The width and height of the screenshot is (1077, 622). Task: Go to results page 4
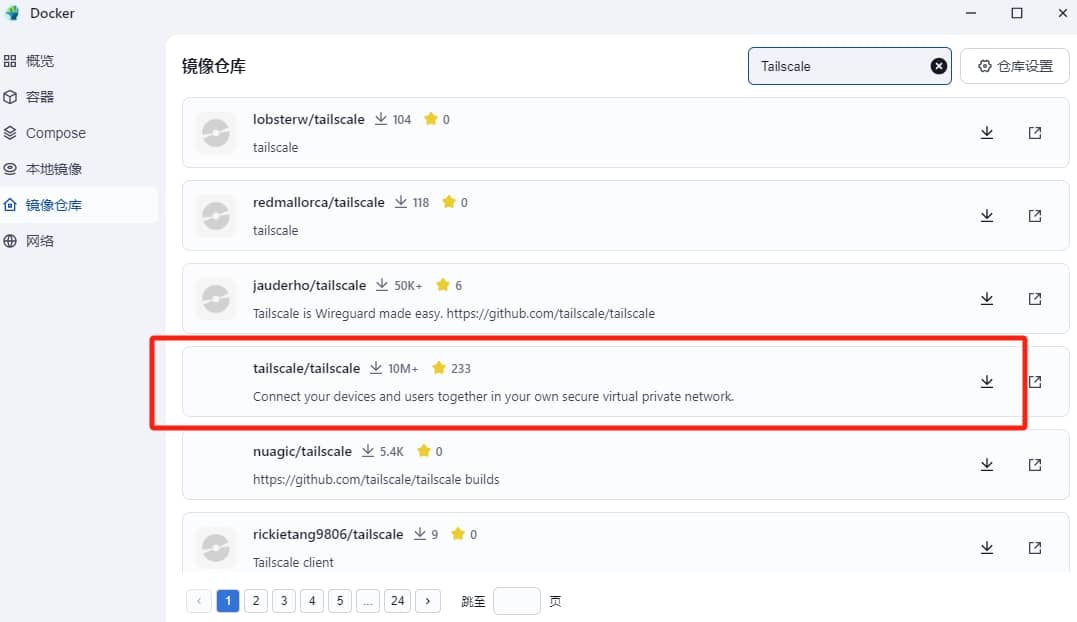pyautogui.click(x=312, y=601)
